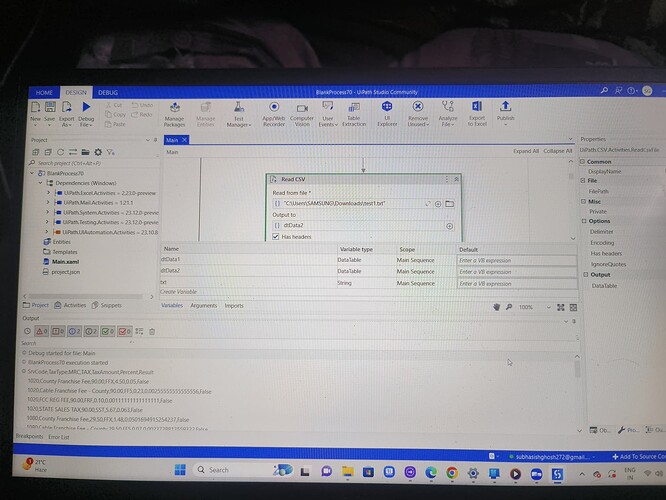Browse for file with the folder icon in Read CSV
This screenshot has width=666, height=500.
[x=449, y=204]
